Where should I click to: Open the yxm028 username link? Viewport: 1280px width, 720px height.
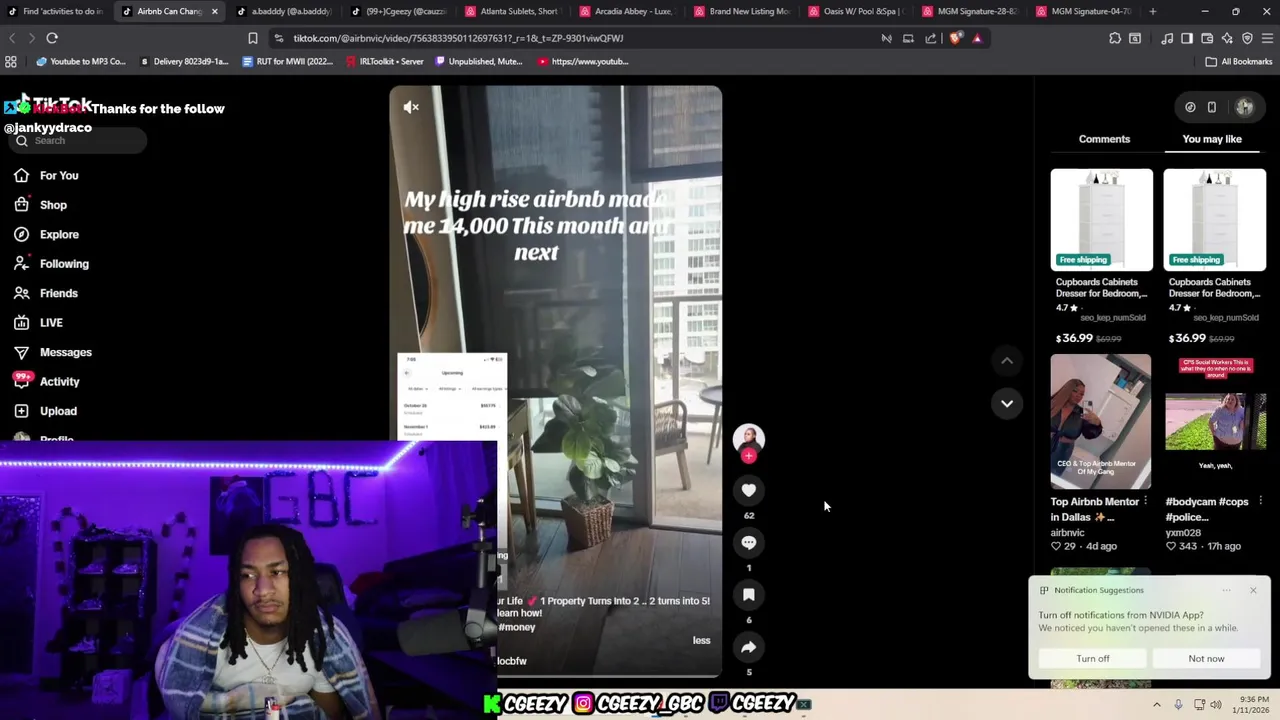pyautogui.click(x=1183, y=533)
